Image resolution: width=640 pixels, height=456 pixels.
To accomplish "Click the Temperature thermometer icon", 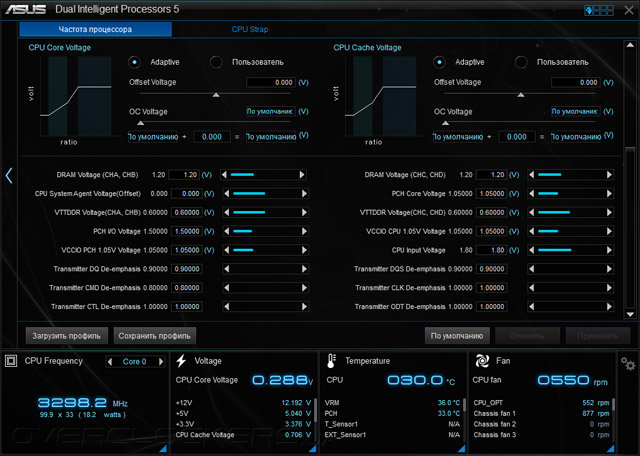I will click(x=331, y=361).
